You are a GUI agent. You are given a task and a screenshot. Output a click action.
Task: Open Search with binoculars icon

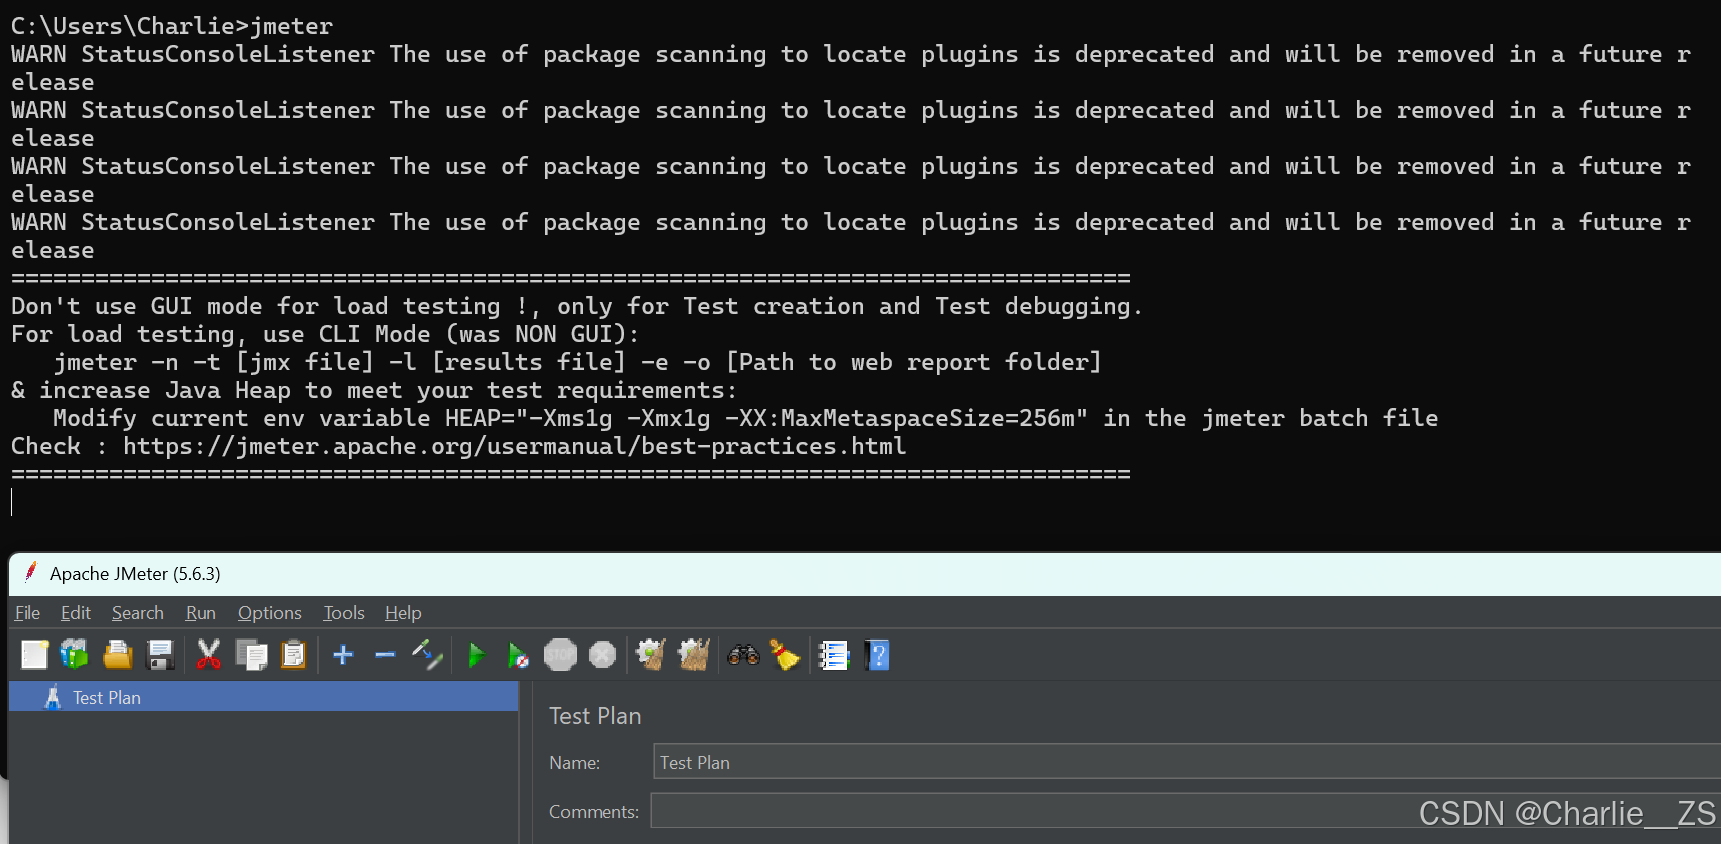(743, 655)
